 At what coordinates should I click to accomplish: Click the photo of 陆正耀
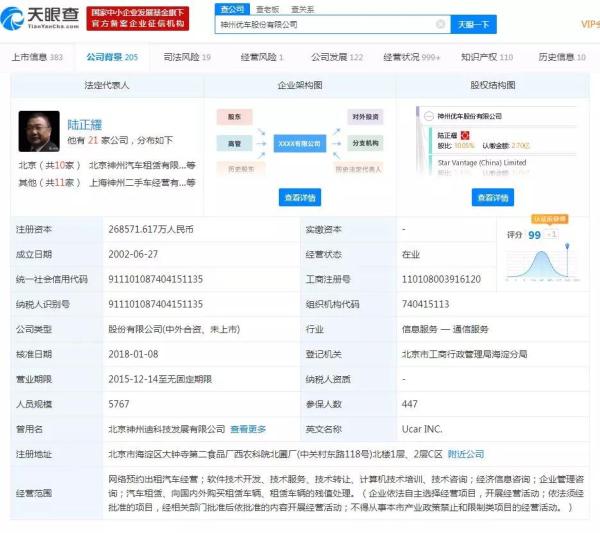[x=38, y=131]
